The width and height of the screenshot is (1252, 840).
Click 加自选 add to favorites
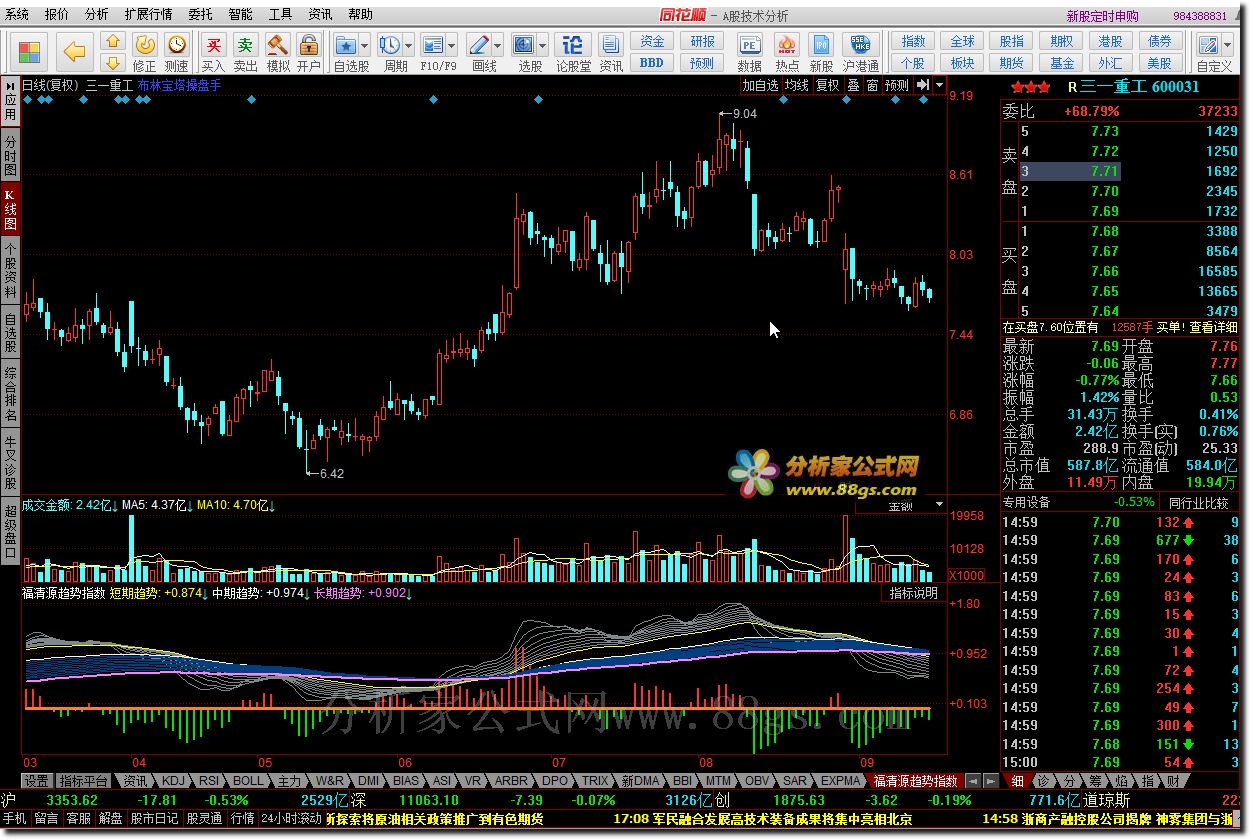pos(760,85)
